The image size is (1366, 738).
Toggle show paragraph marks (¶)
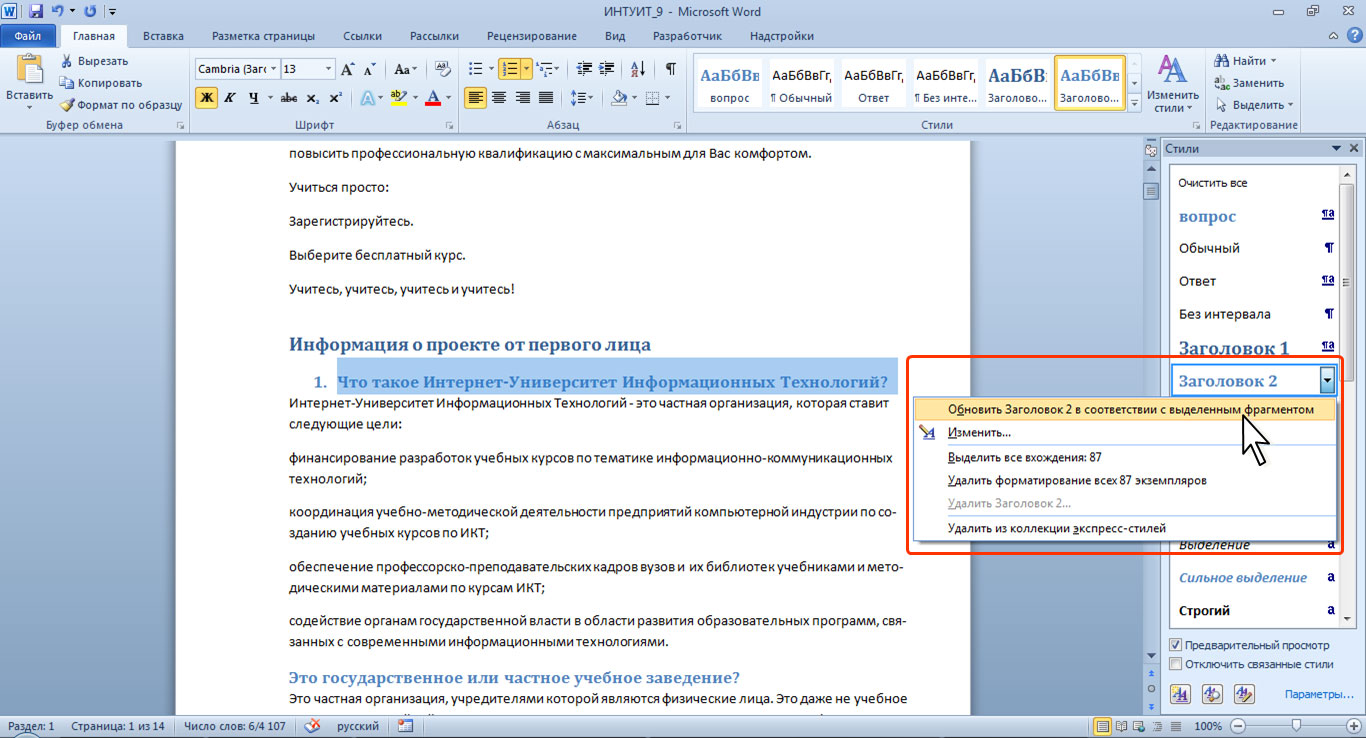[670, 69]
